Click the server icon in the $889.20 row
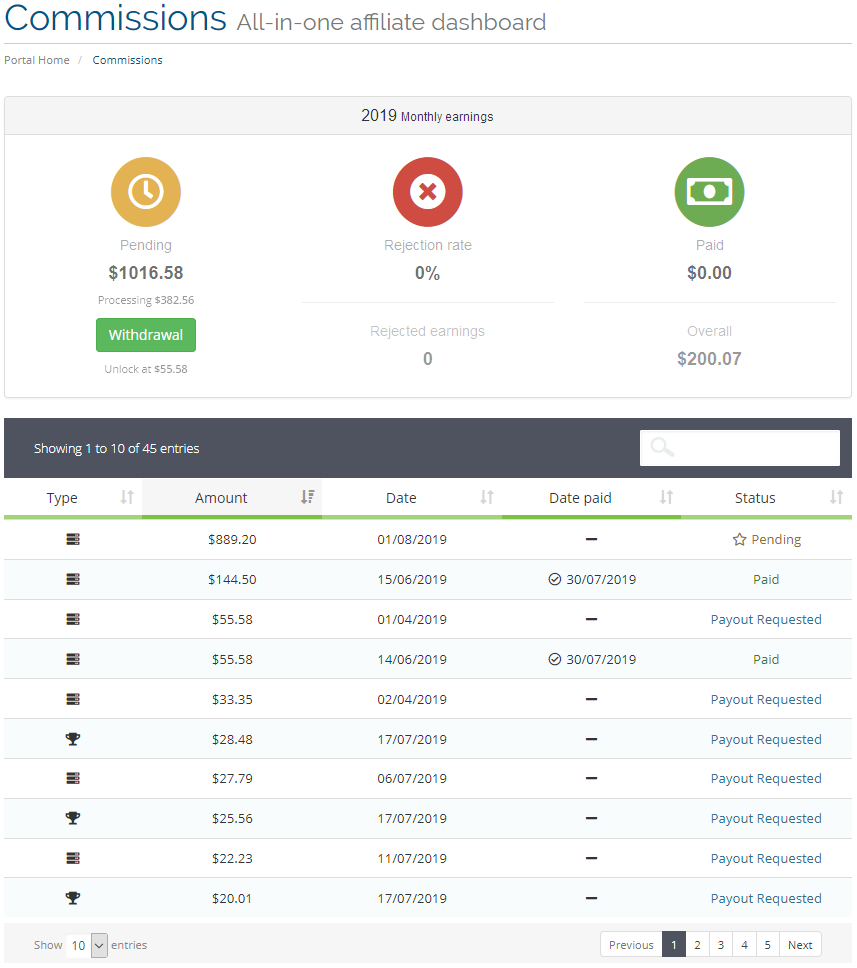857x968 pixels. (73, 540)
